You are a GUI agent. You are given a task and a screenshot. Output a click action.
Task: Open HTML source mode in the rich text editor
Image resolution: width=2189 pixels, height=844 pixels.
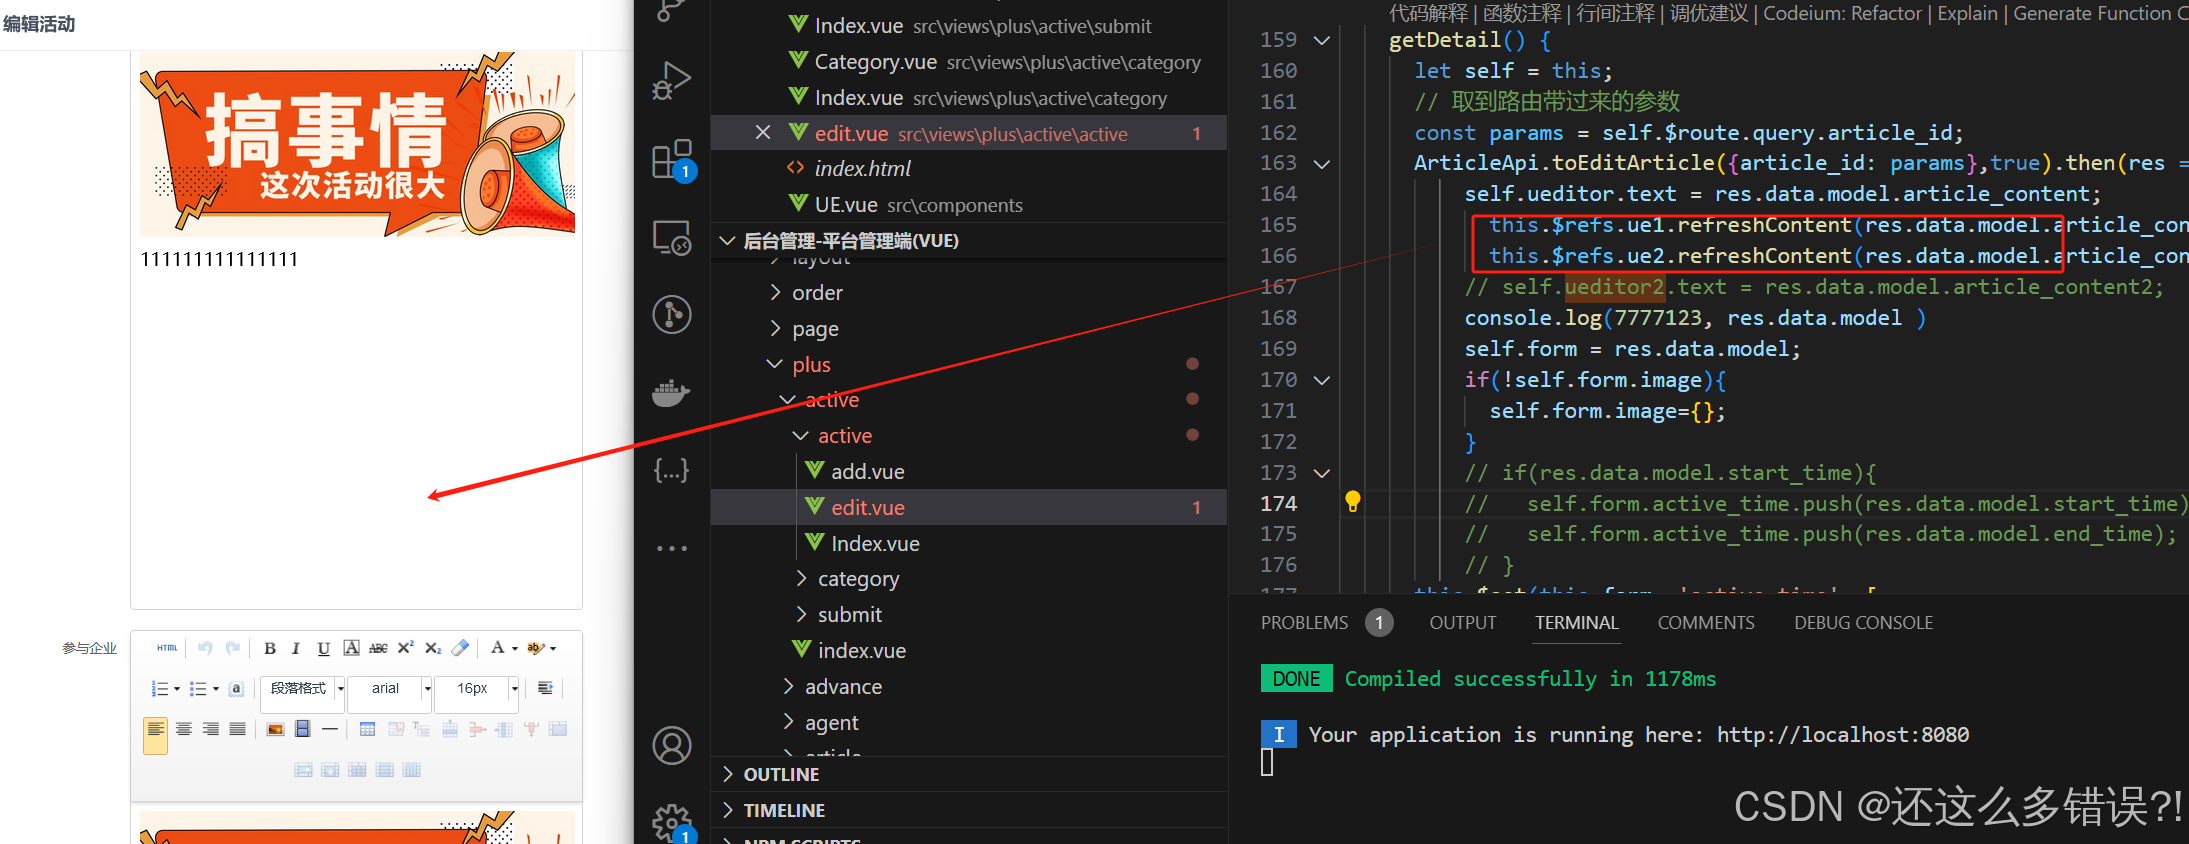[167, 648]
